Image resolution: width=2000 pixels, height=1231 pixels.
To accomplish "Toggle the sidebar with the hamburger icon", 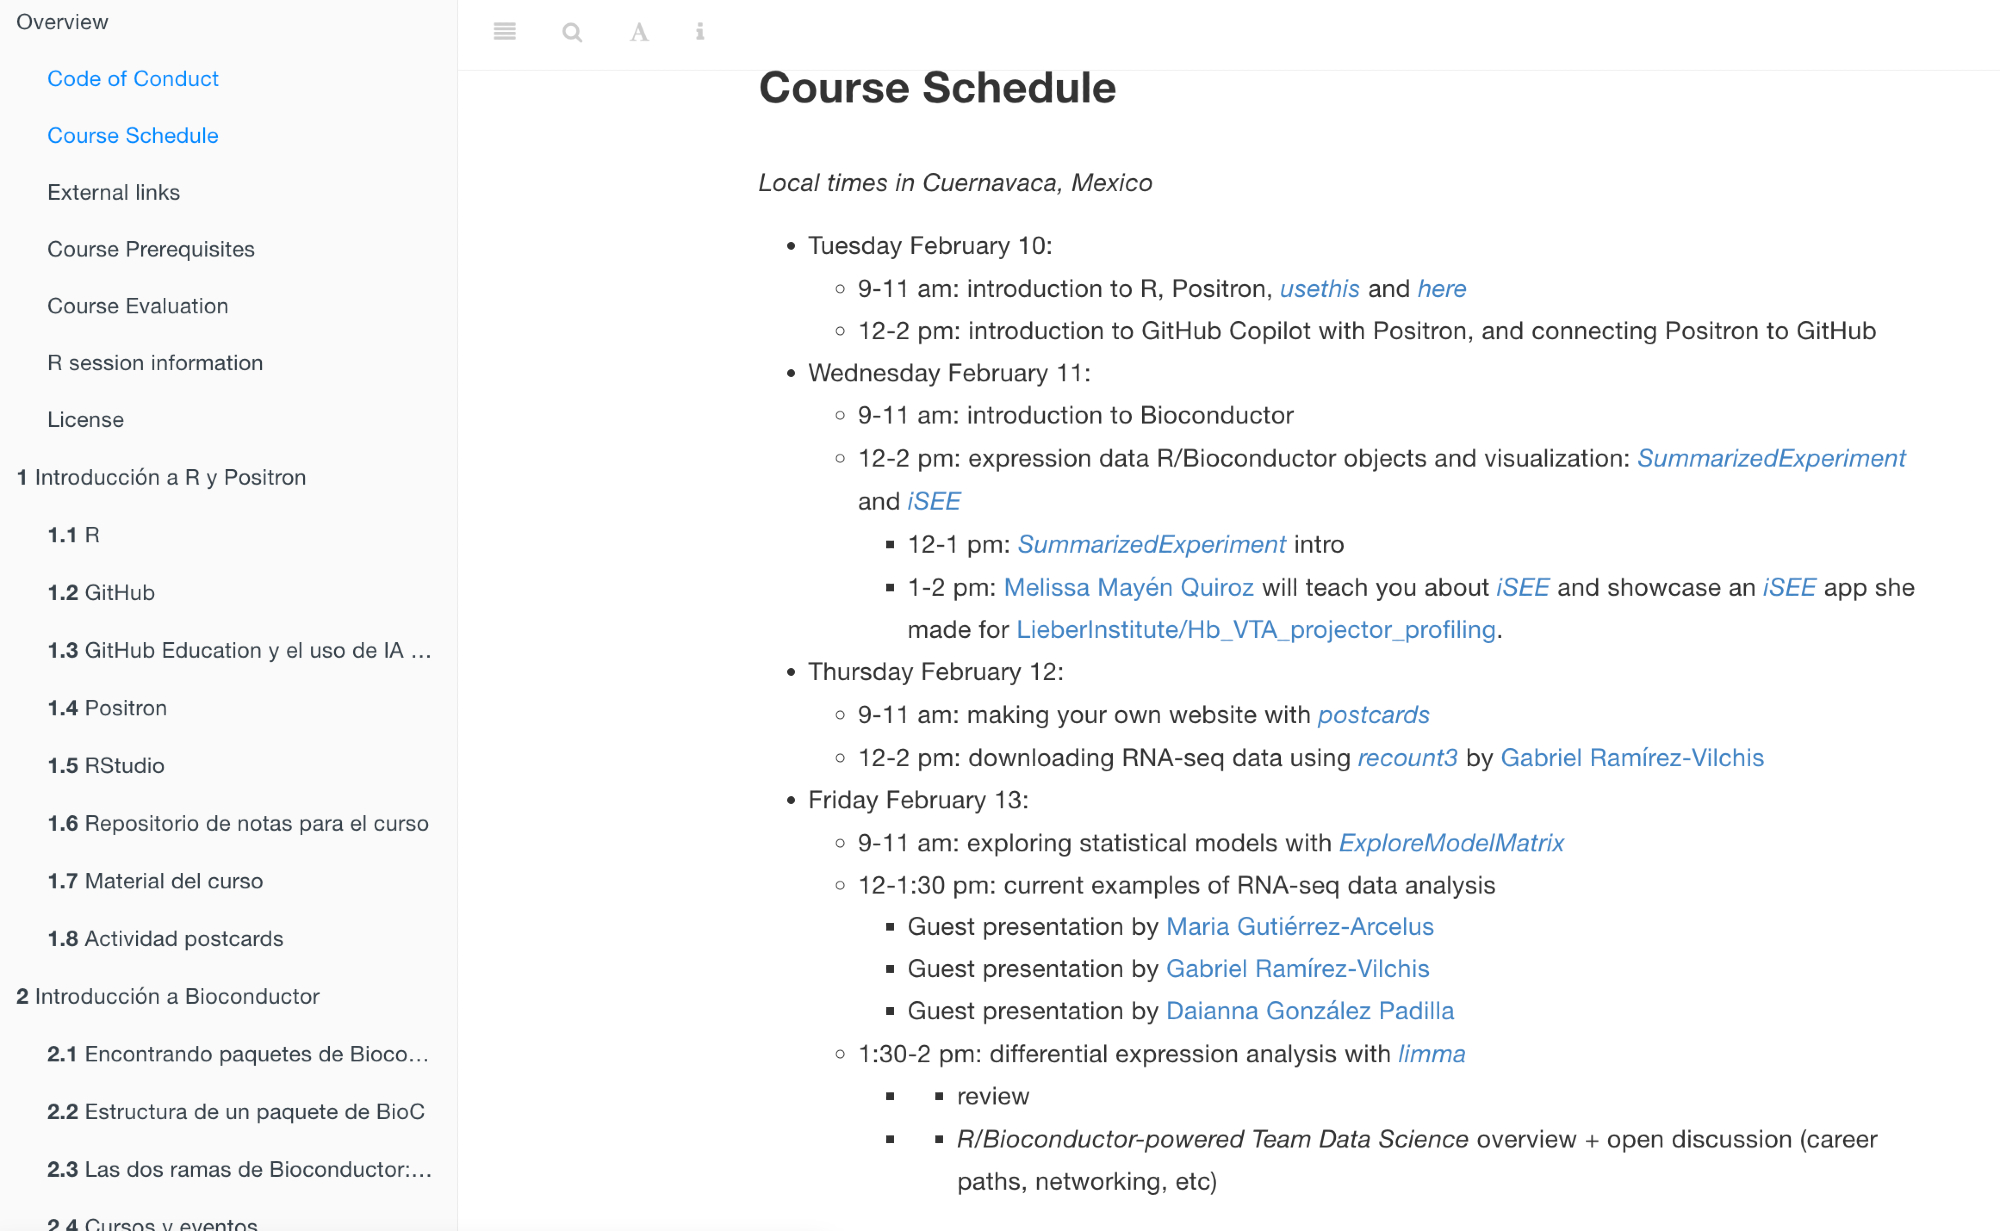I will coord(505,32).
